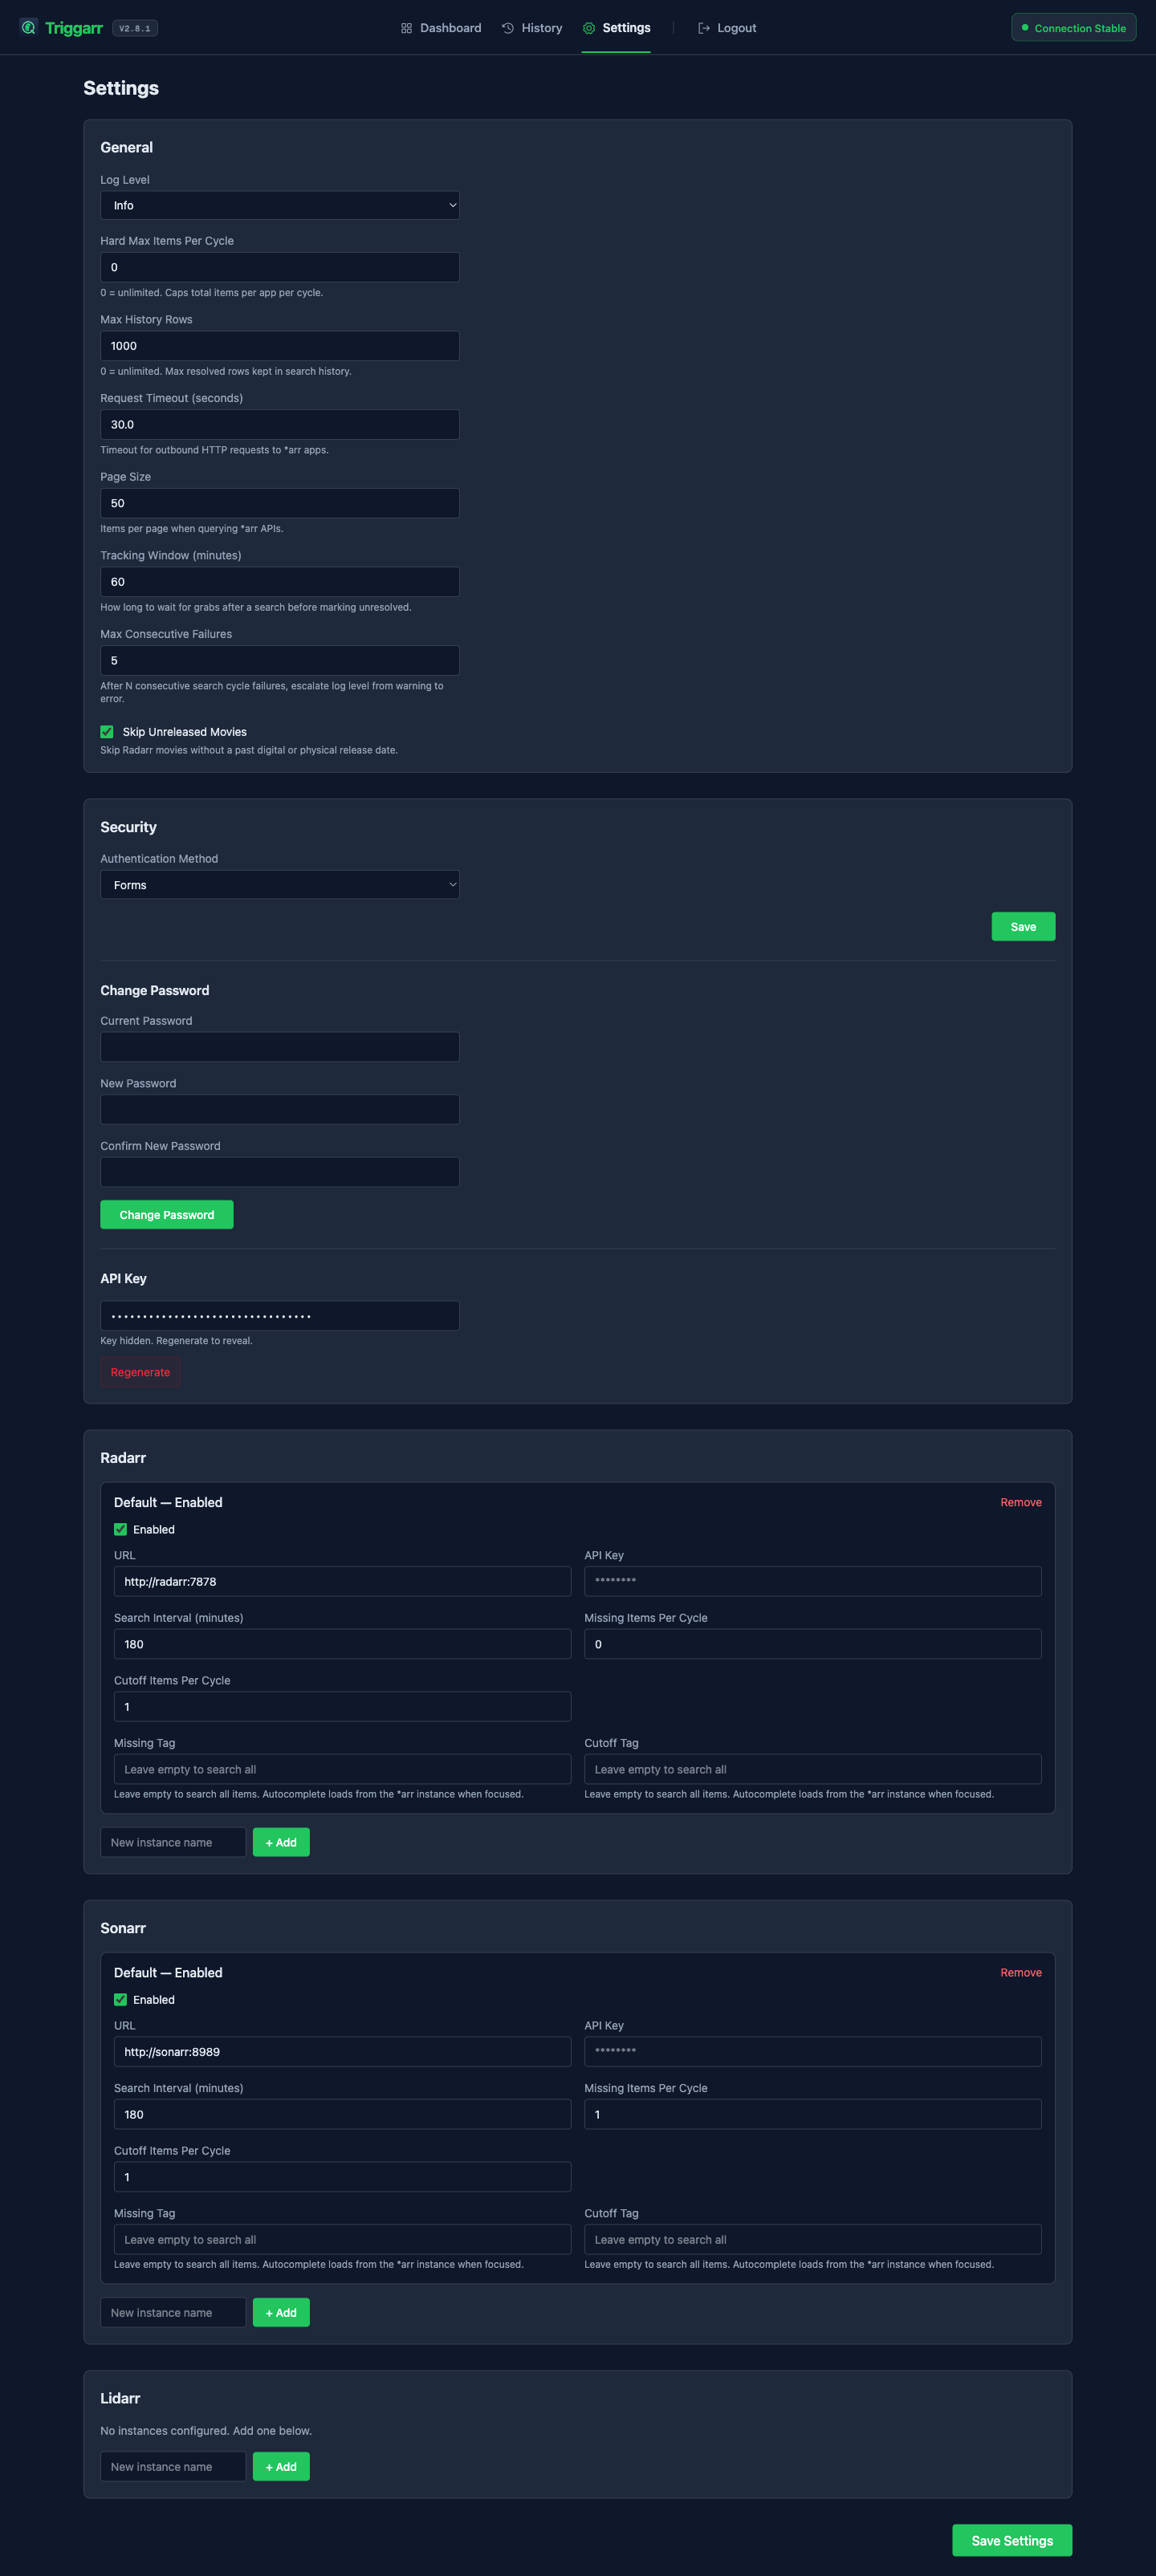Click the green Change Password button

167,1215
